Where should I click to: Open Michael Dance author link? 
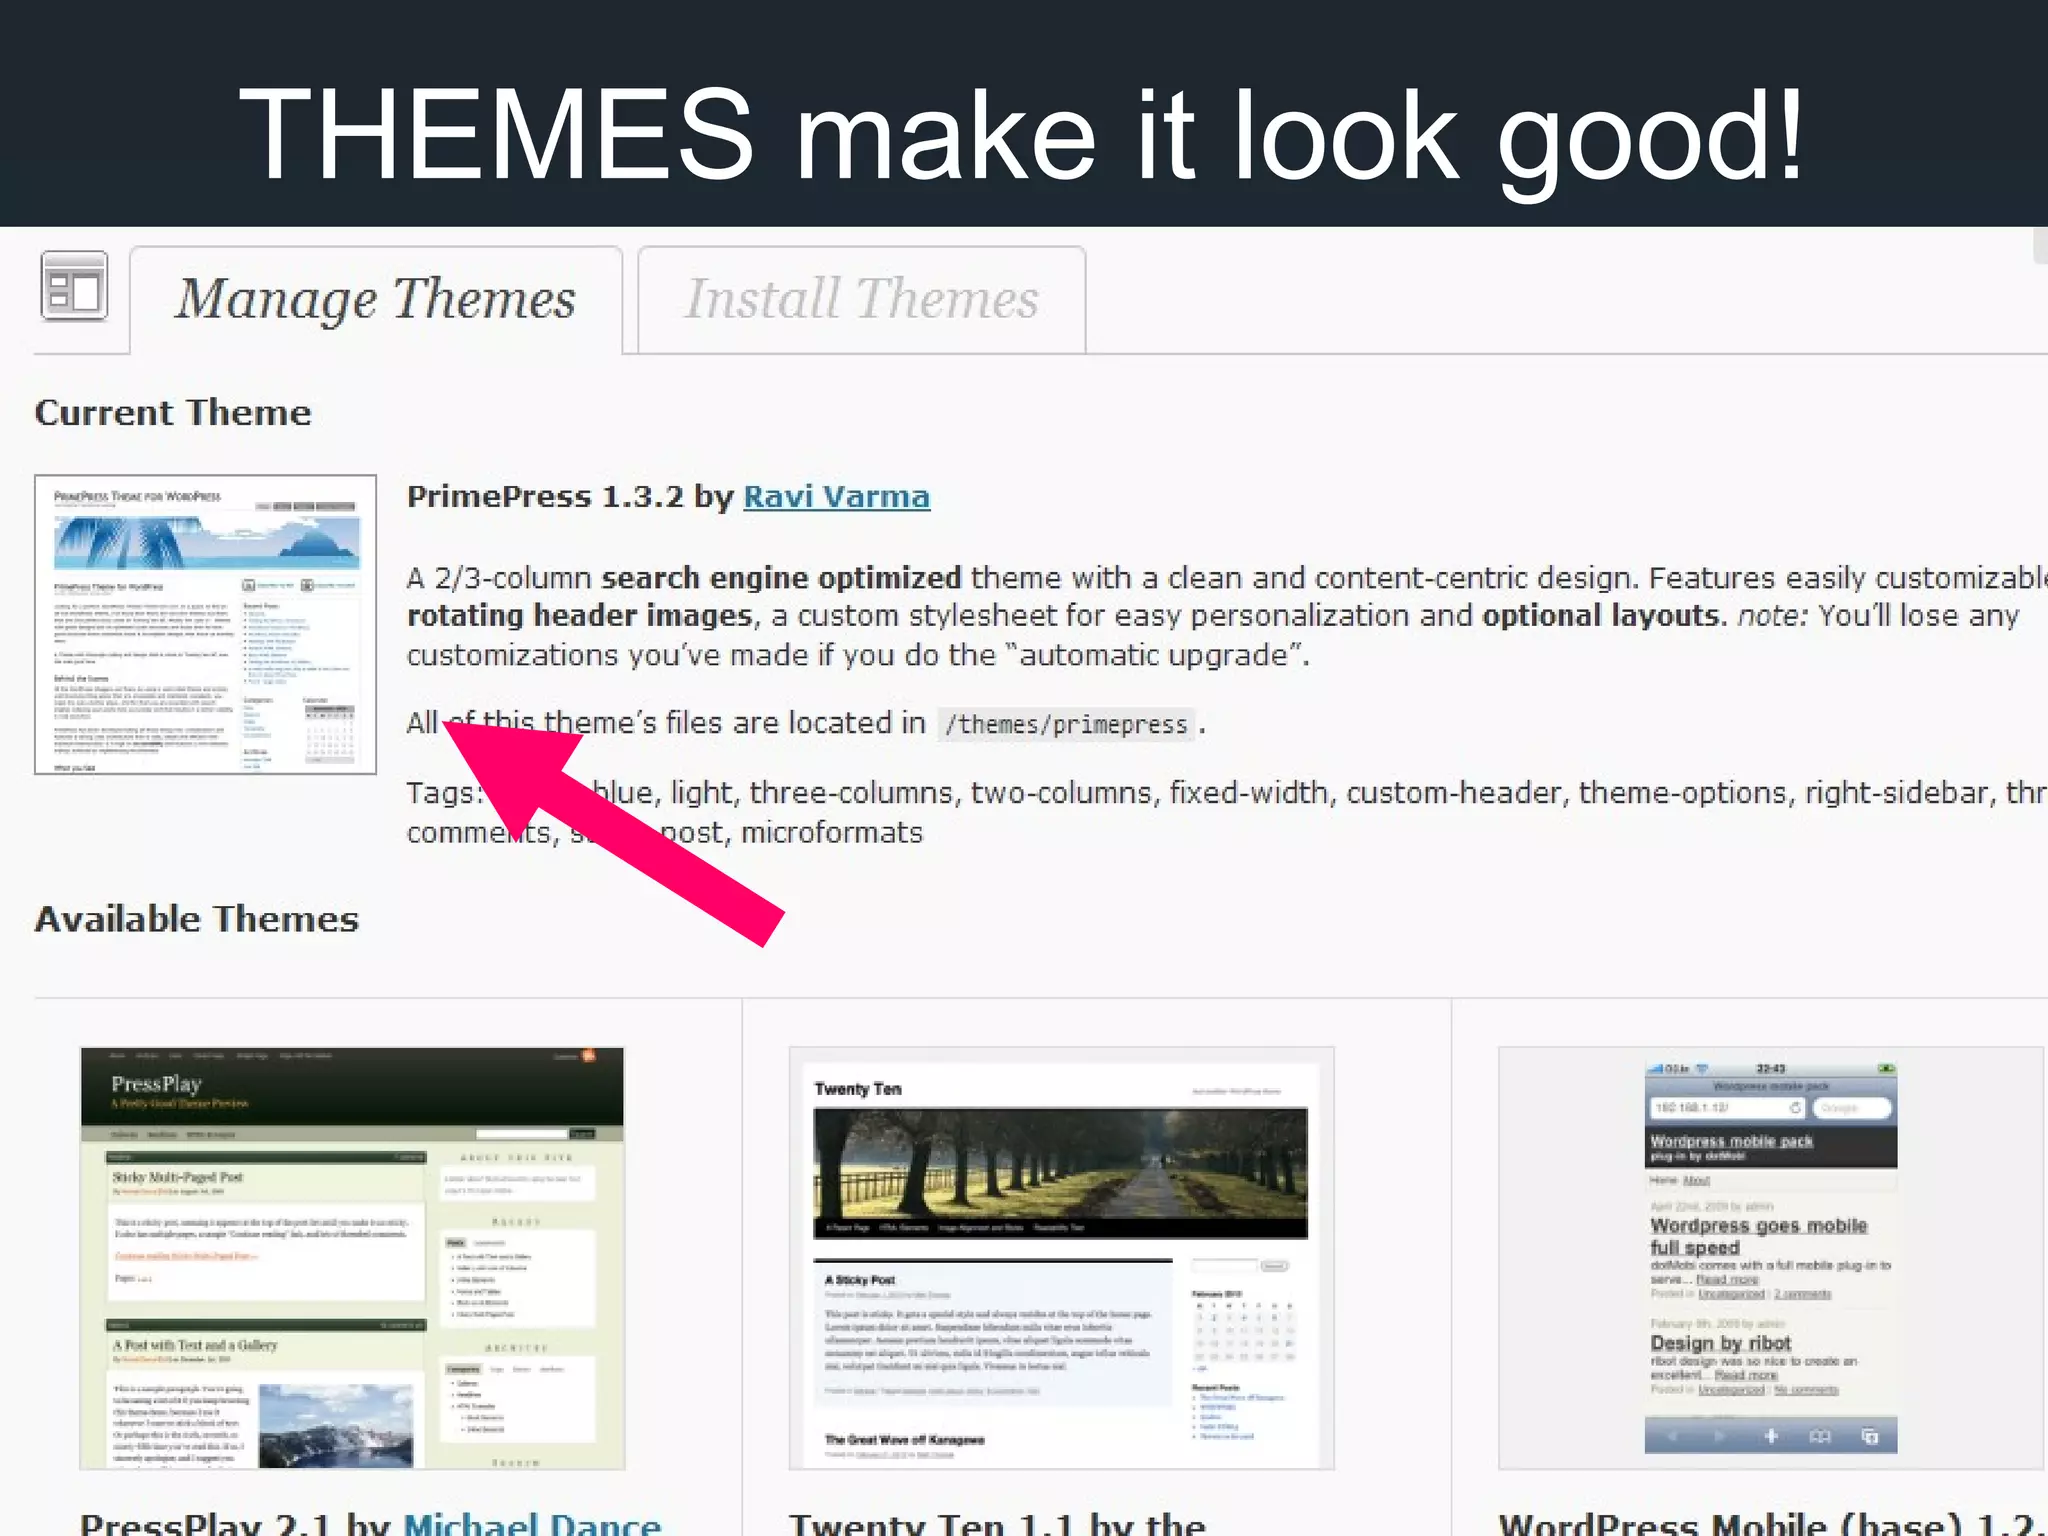pyautogui.click(x=532, y=1522)
